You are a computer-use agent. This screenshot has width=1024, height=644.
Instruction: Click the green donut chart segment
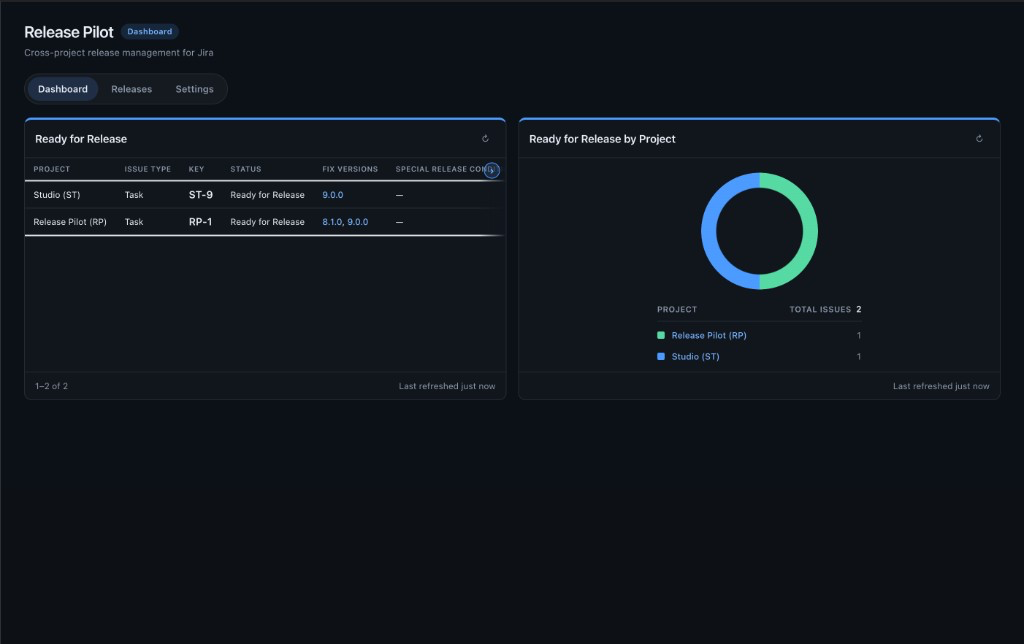coord(810,231)
